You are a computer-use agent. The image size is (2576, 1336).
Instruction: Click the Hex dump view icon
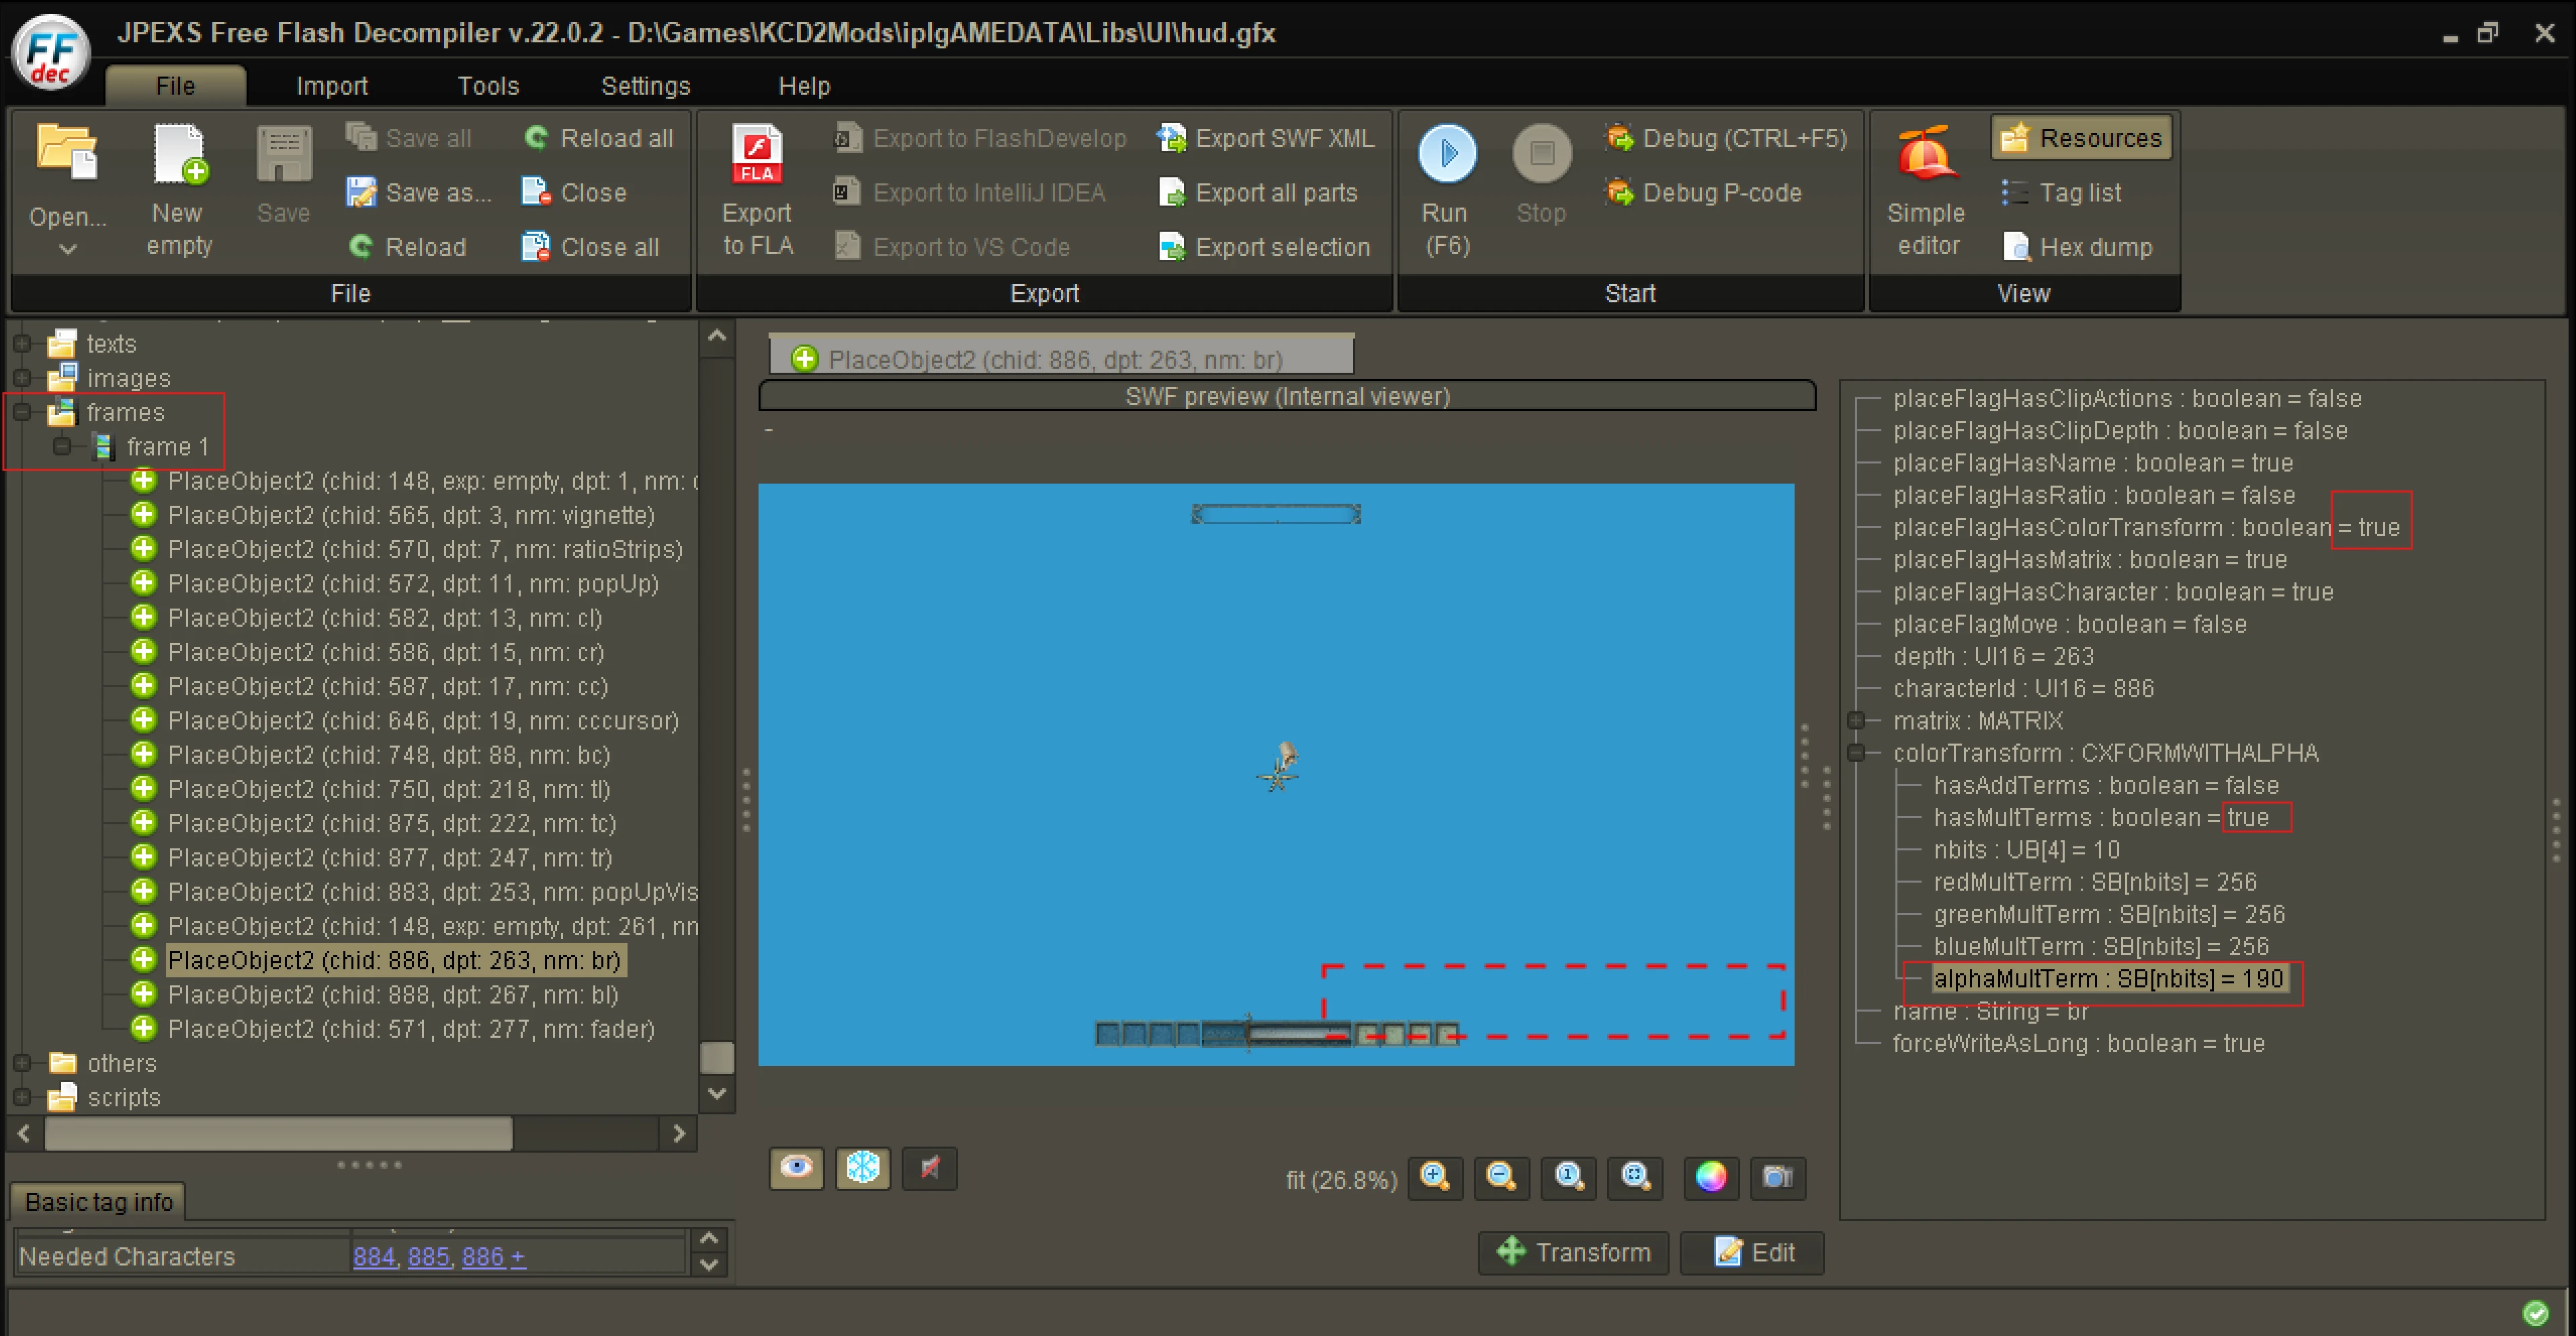(2016, 247)
